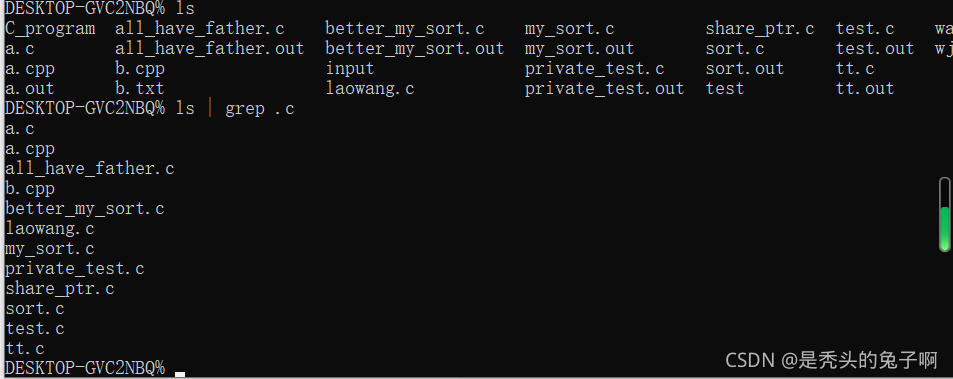953x379 pixels.
Task: Click tt.c in the grep output list
Action: pyautogui.click(x=24, y=349)
